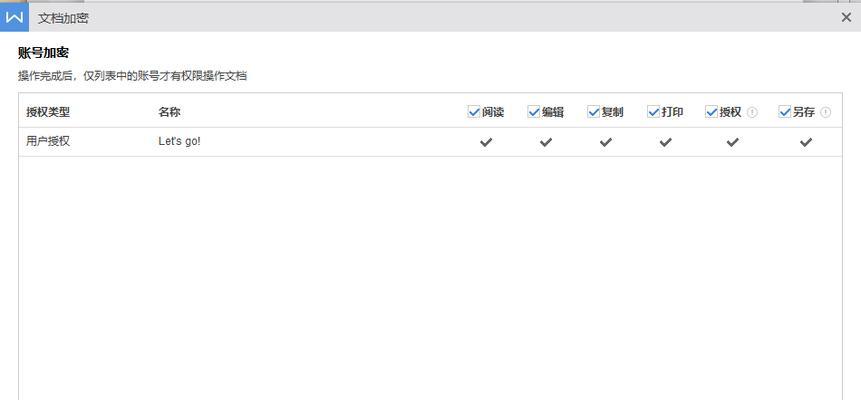Select the Let's go! user name
The image size is (861, 400).
[x=180, y=141]
